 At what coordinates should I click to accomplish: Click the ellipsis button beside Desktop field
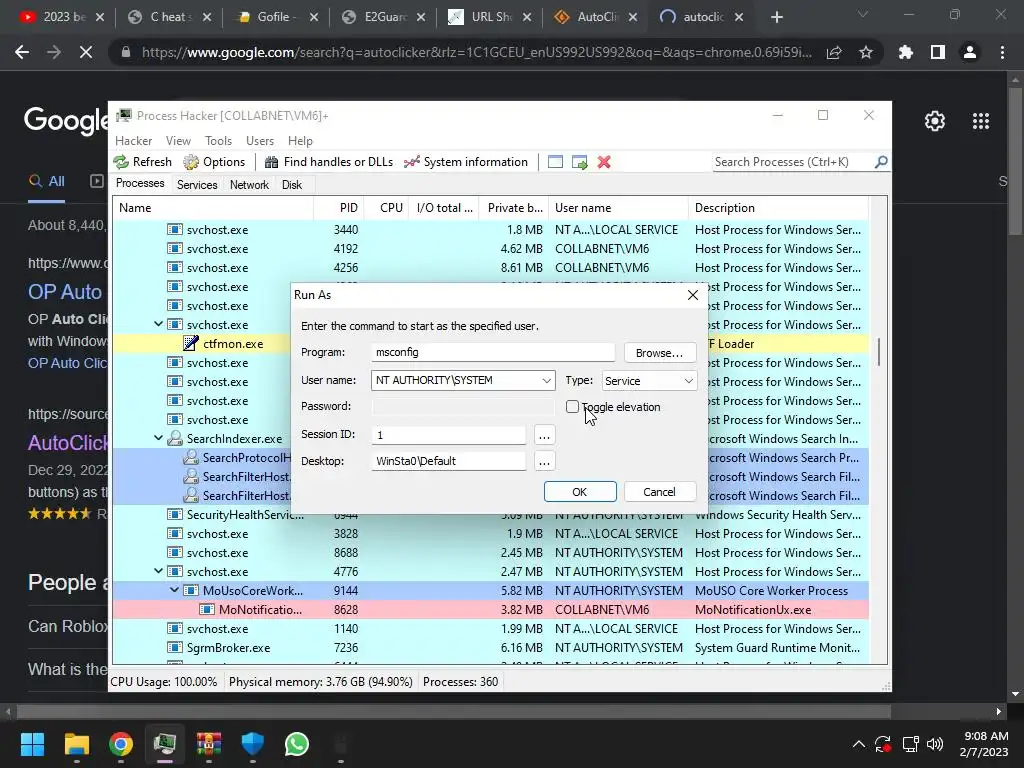pyautogui.click(x=544, y=461)
